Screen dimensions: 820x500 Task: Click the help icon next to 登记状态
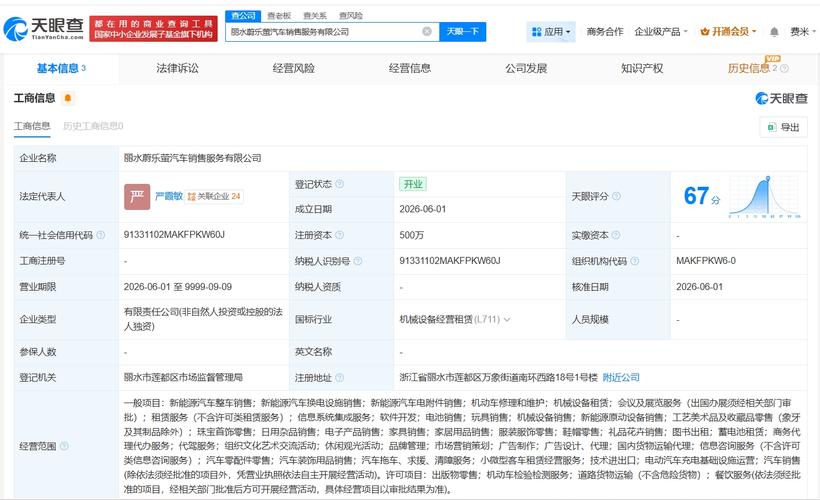pos(339,184)
